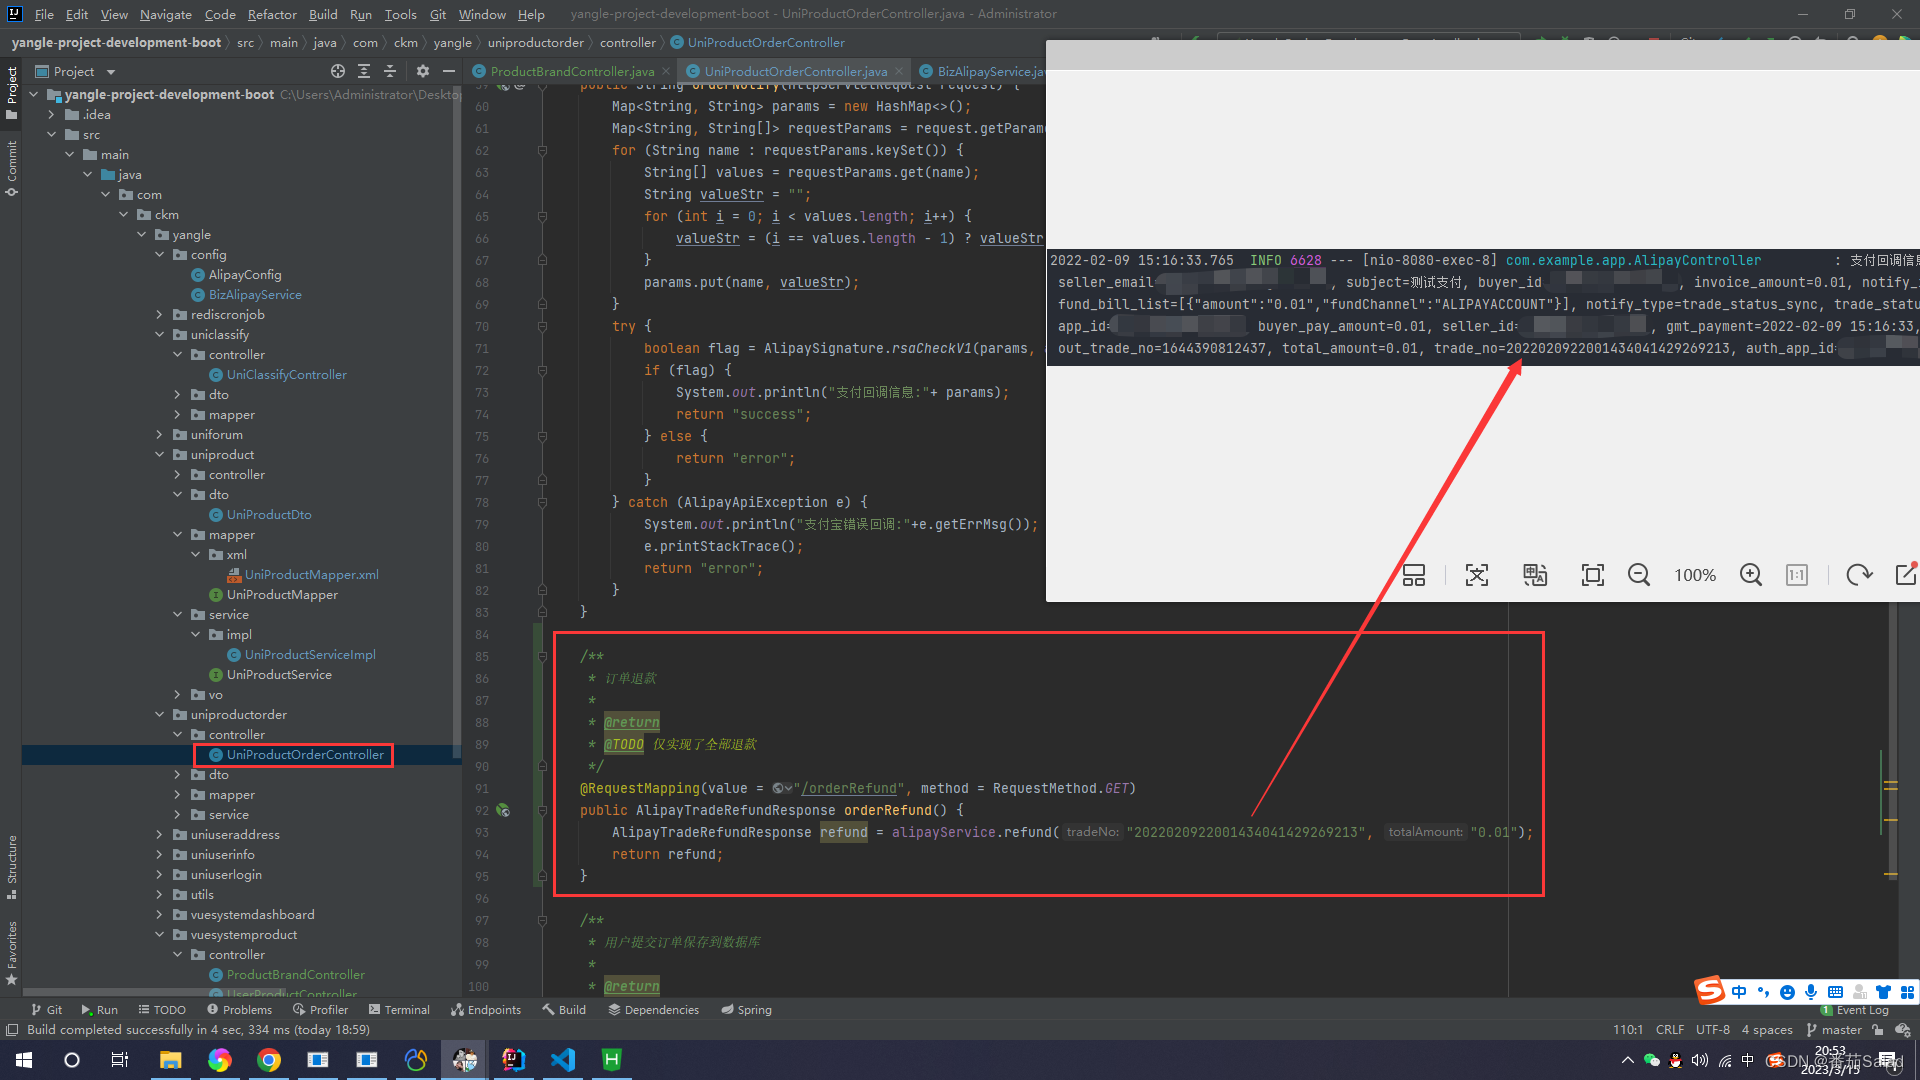Zoom in the image preview window
The width and height of the screenshot is (1920, 1080).
coord(1750,575)
